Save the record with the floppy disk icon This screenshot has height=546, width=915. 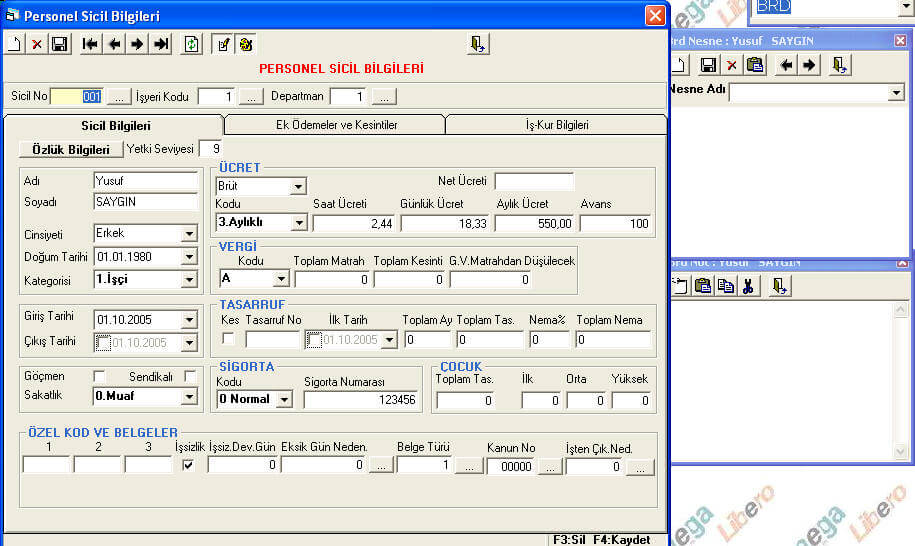tap(59, 44)
